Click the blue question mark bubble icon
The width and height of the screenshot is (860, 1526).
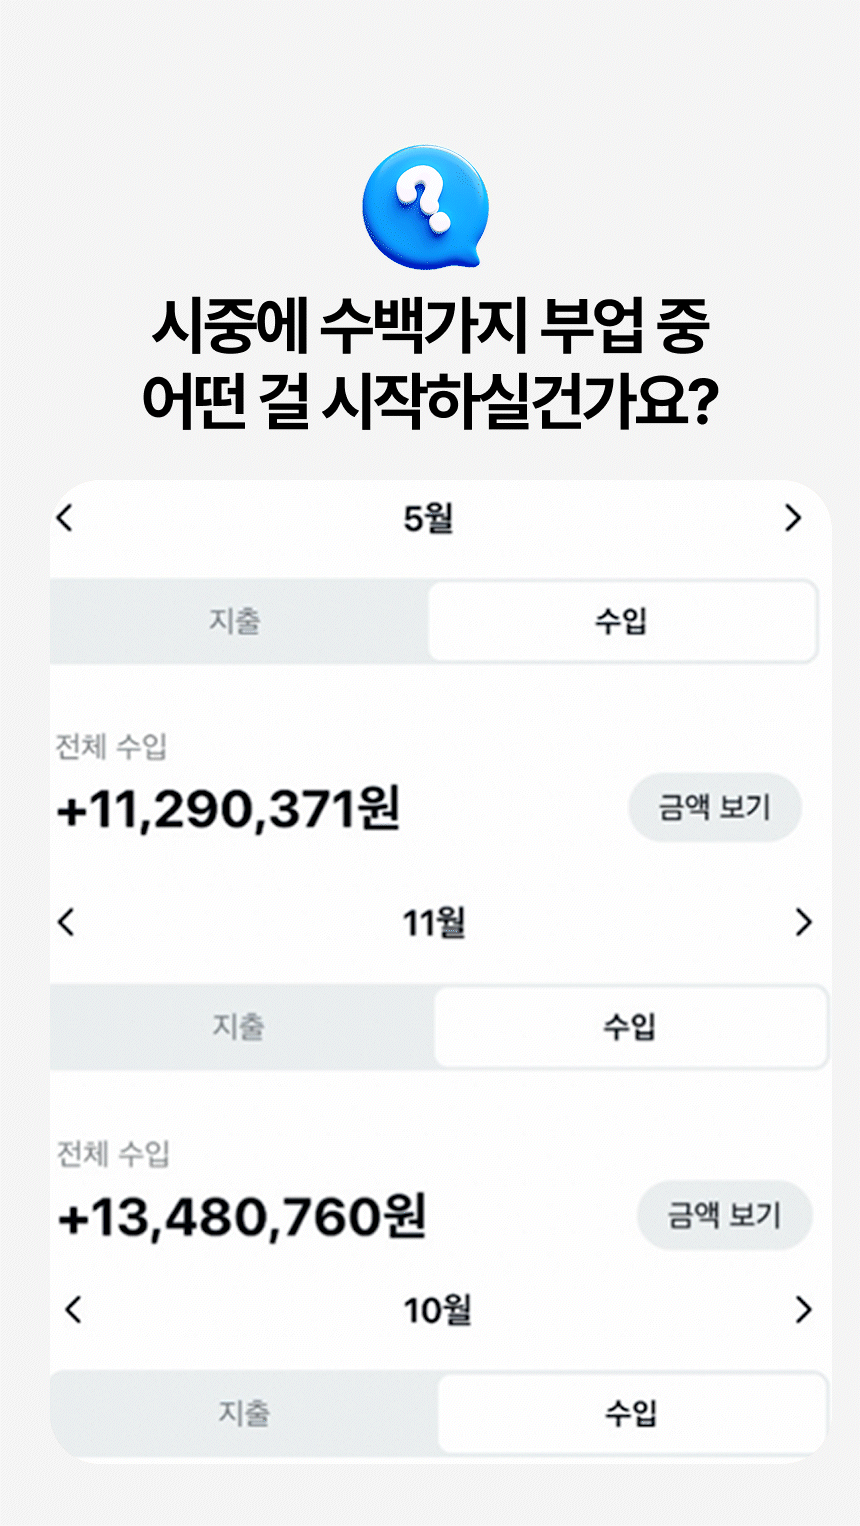[426, 205]
